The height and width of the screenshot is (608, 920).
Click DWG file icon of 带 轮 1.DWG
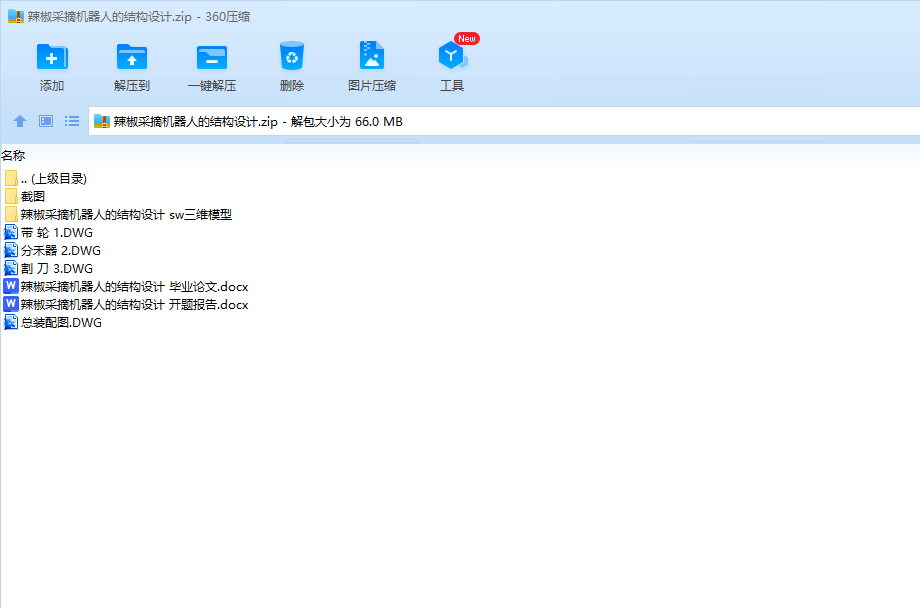point(11,232)
